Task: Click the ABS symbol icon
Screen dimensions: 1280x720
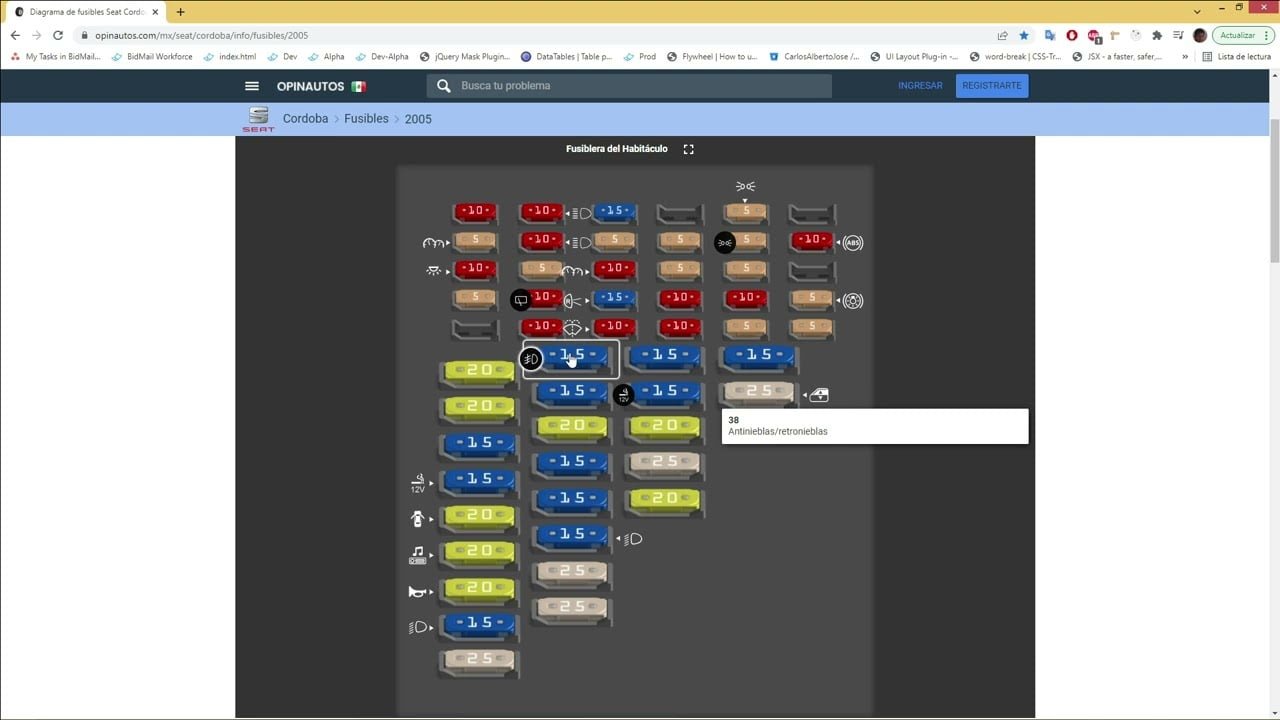Action: pyautogui.click(x=852, y=242)
